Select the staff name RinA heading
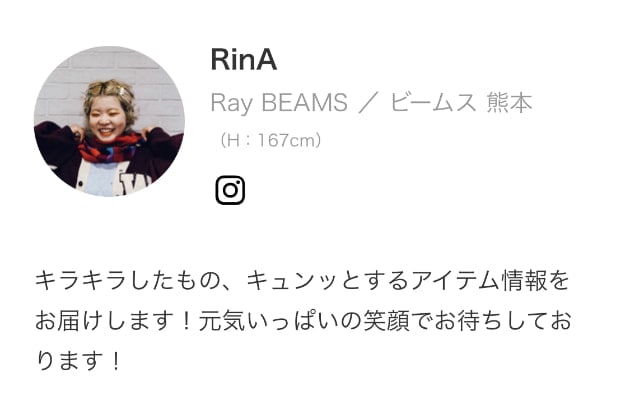 244,59
